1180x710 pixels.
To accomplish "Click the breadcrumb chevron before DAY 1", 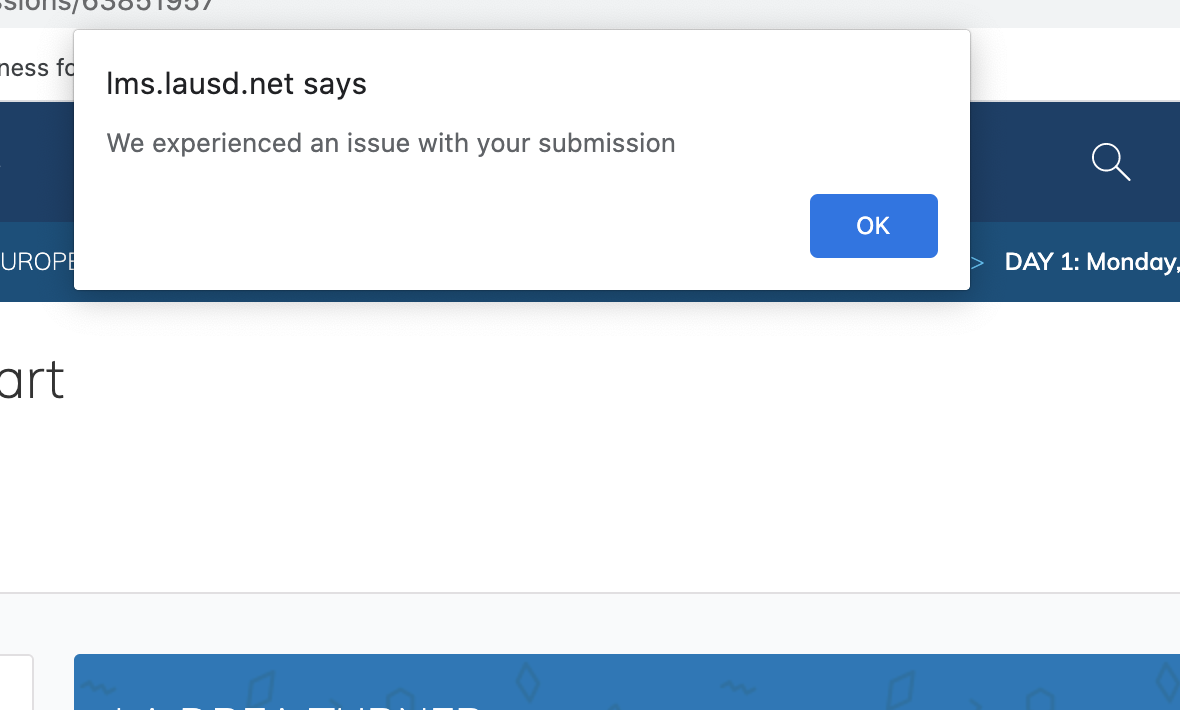I will [977, 263].
